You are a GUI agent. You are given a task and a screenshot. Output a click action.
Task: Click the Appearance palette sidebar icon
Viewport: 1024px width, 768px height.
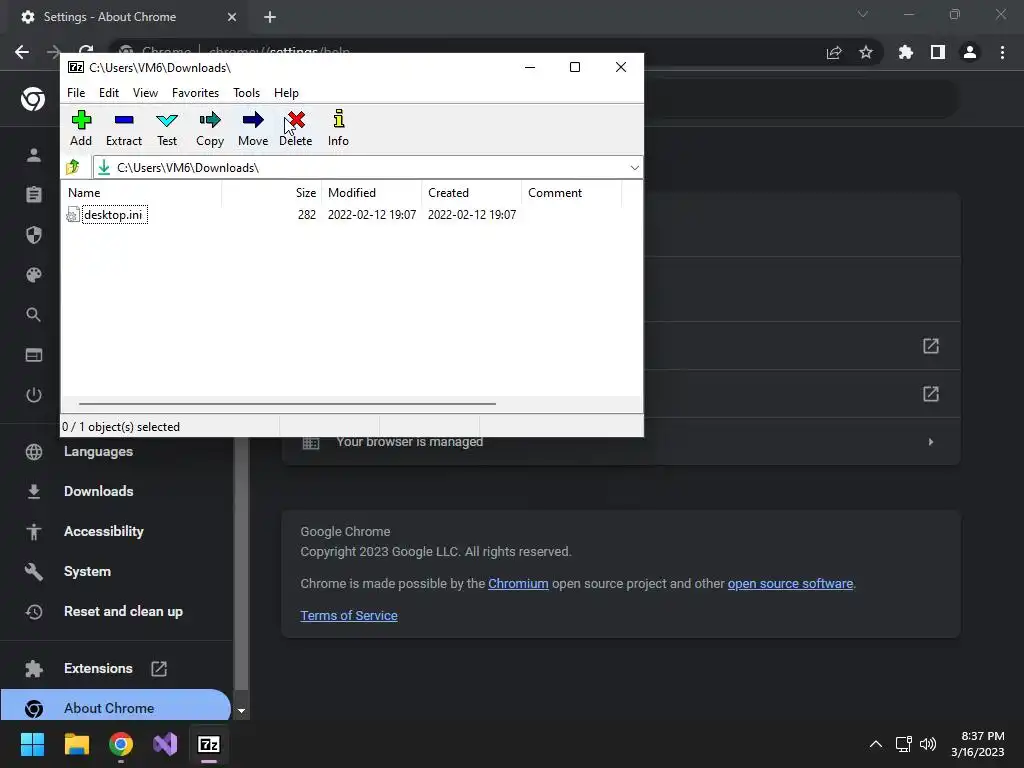click(x=34, y=275)
